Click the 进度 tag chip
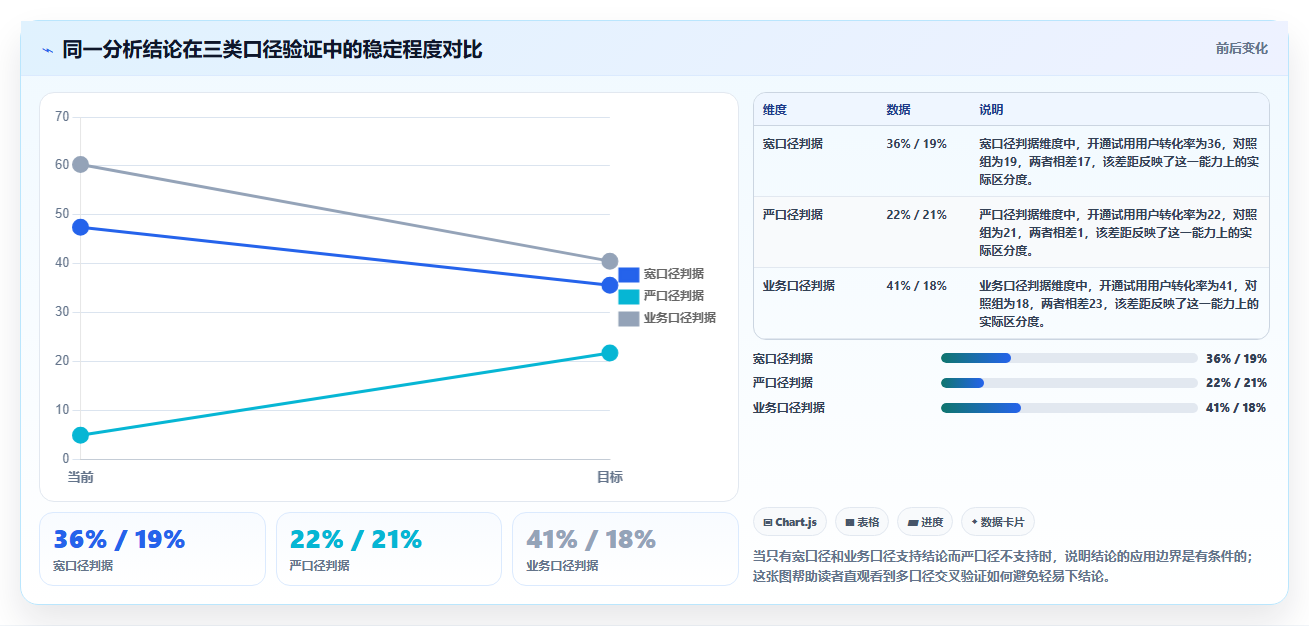1309x626 pixels. click(925, 522)
